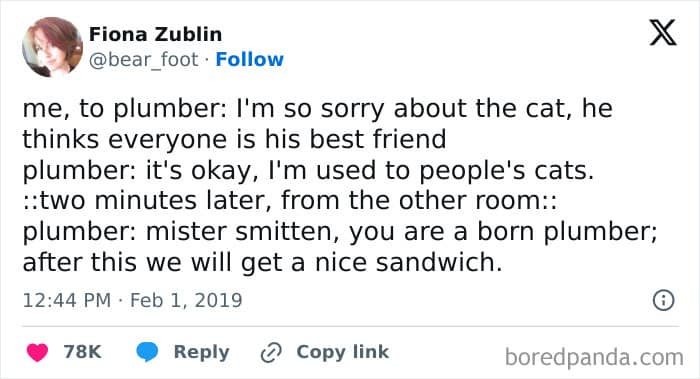Select the Reply text button
The width and height of the screenshot is (700, 379).
tap(201, 352)
